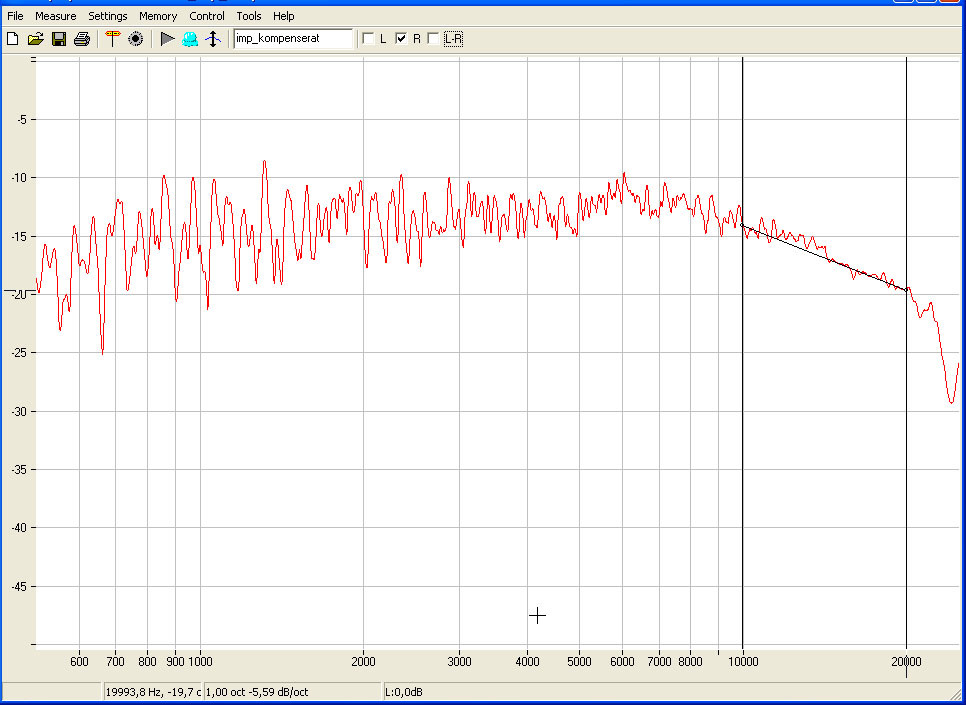Screen dimensions: 966x705
Task: Uncheck the R channel checkbox
Action: coord(401,39)
